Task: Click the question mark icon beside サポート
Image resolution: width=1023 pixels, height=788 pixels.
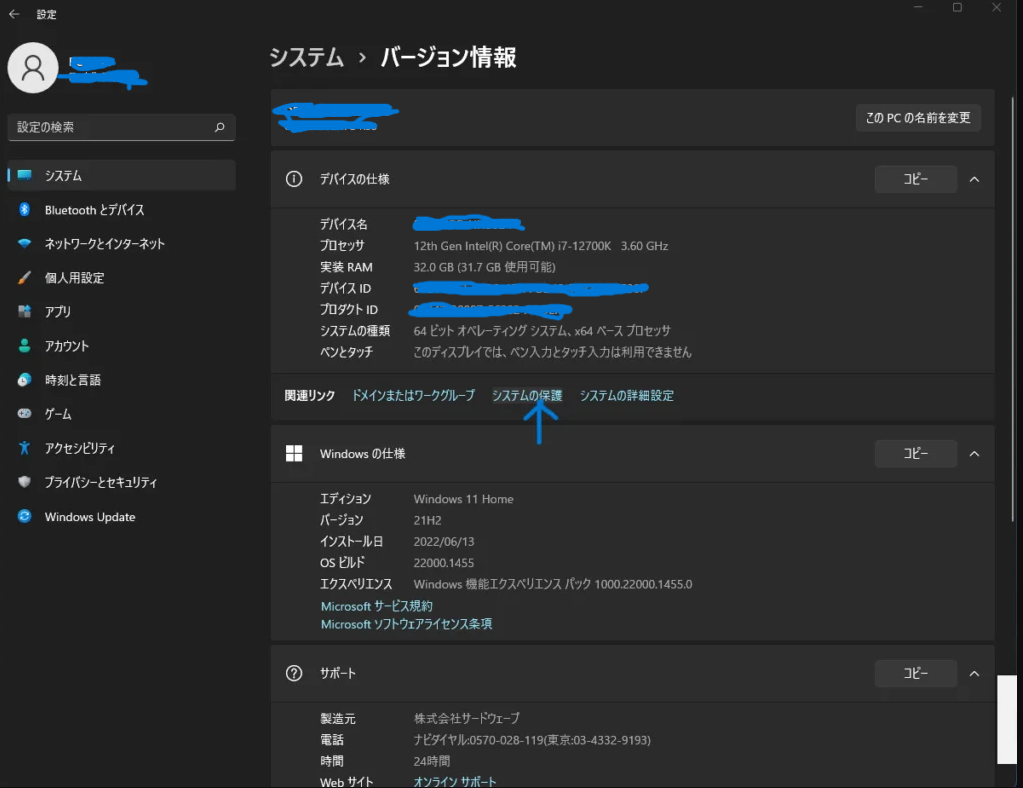Action: coord(294,673)
